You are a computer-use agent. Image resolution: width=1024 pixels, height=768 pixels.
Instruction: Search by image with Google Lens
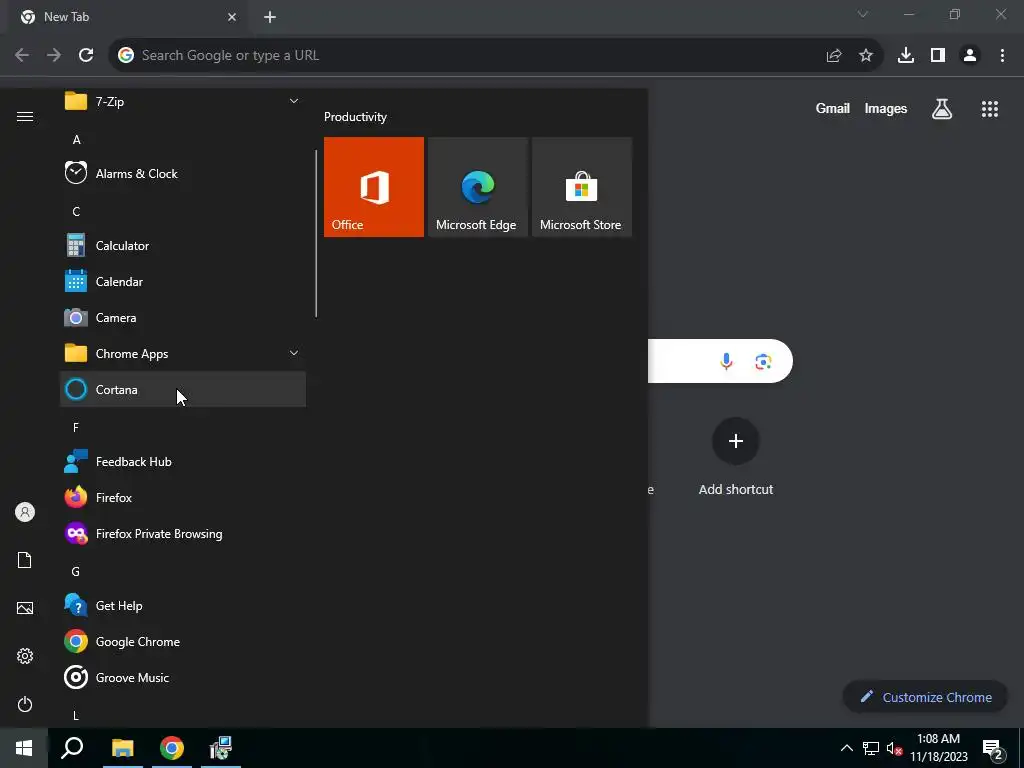coord(763,361)
